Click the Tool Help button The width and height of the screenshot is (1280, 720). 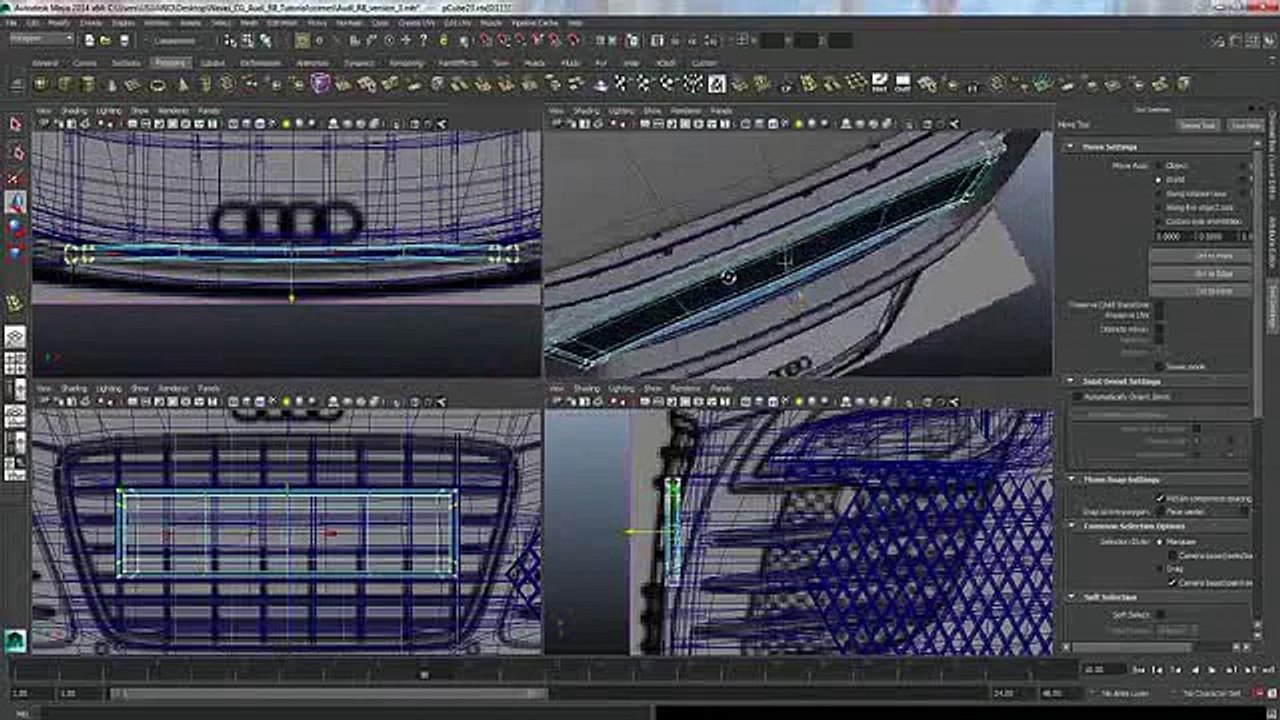1245,126
